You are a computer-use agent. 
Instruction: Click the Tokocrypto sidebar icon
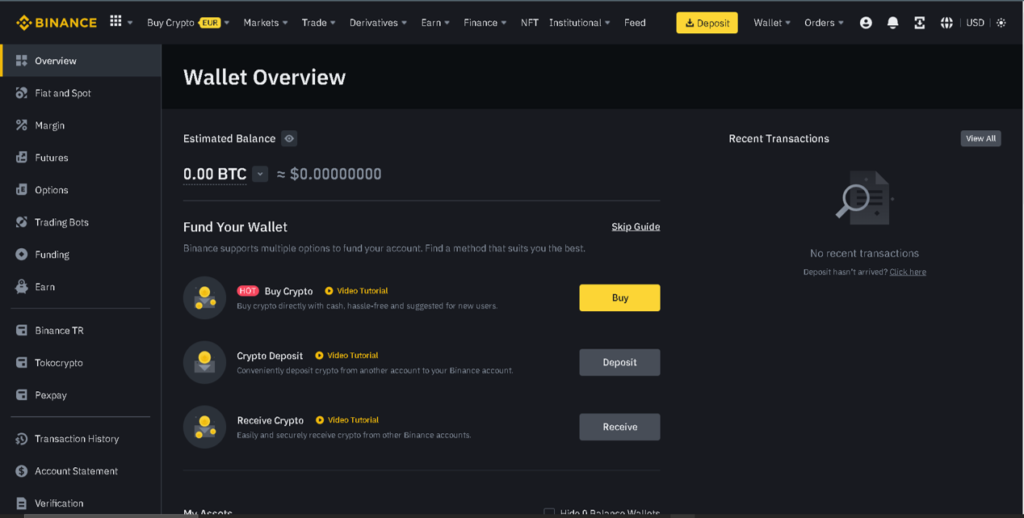coord(22,363)
